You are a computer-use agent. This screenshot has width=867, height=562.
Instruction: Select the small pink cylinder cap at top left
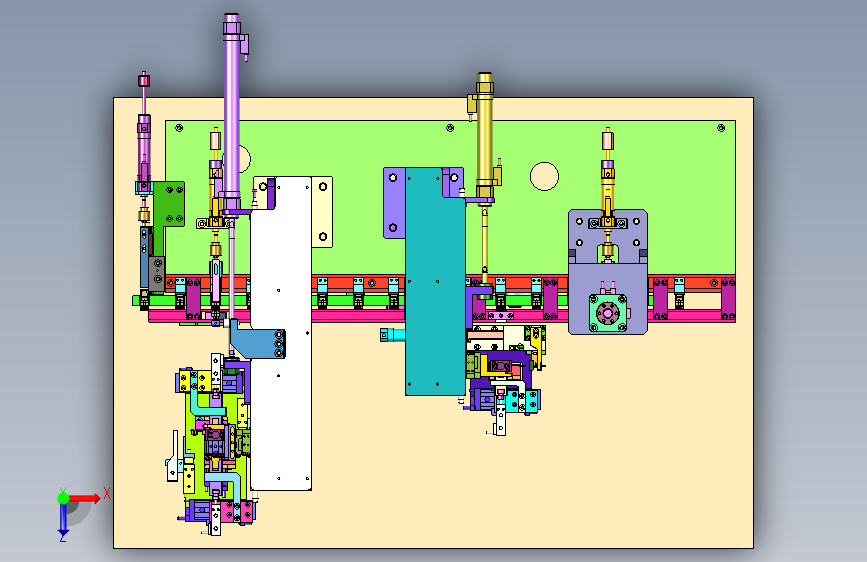[144, 81]
